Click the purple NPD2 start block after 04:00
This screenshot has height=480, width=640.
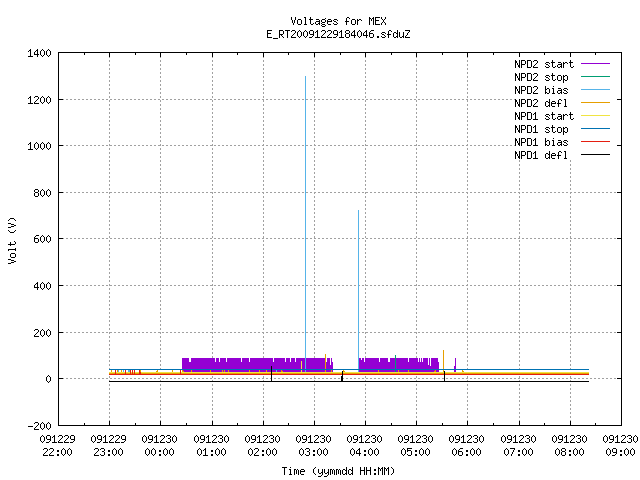point(399,364)
